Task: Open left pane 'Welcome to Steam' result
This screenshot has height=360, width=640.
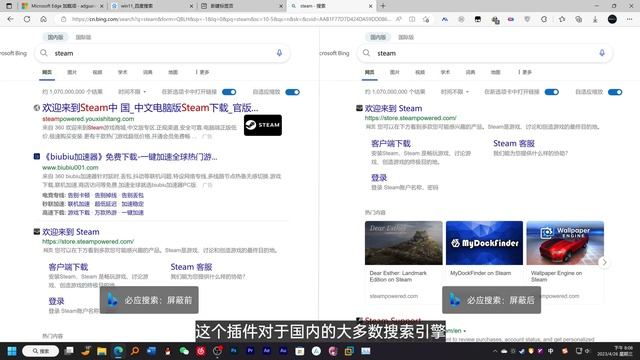Action: [71, 232]
